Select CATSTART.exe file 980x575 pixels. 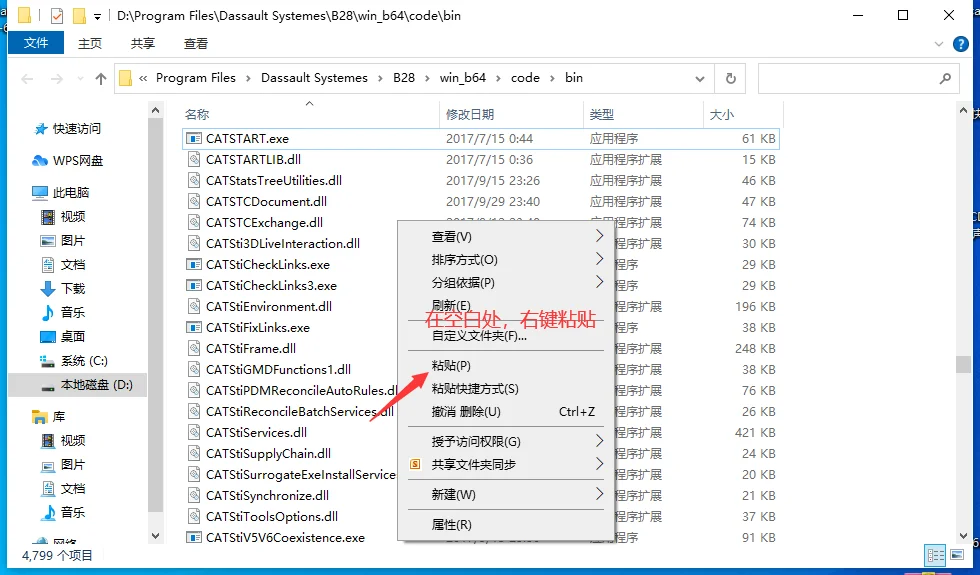(247, 139)
